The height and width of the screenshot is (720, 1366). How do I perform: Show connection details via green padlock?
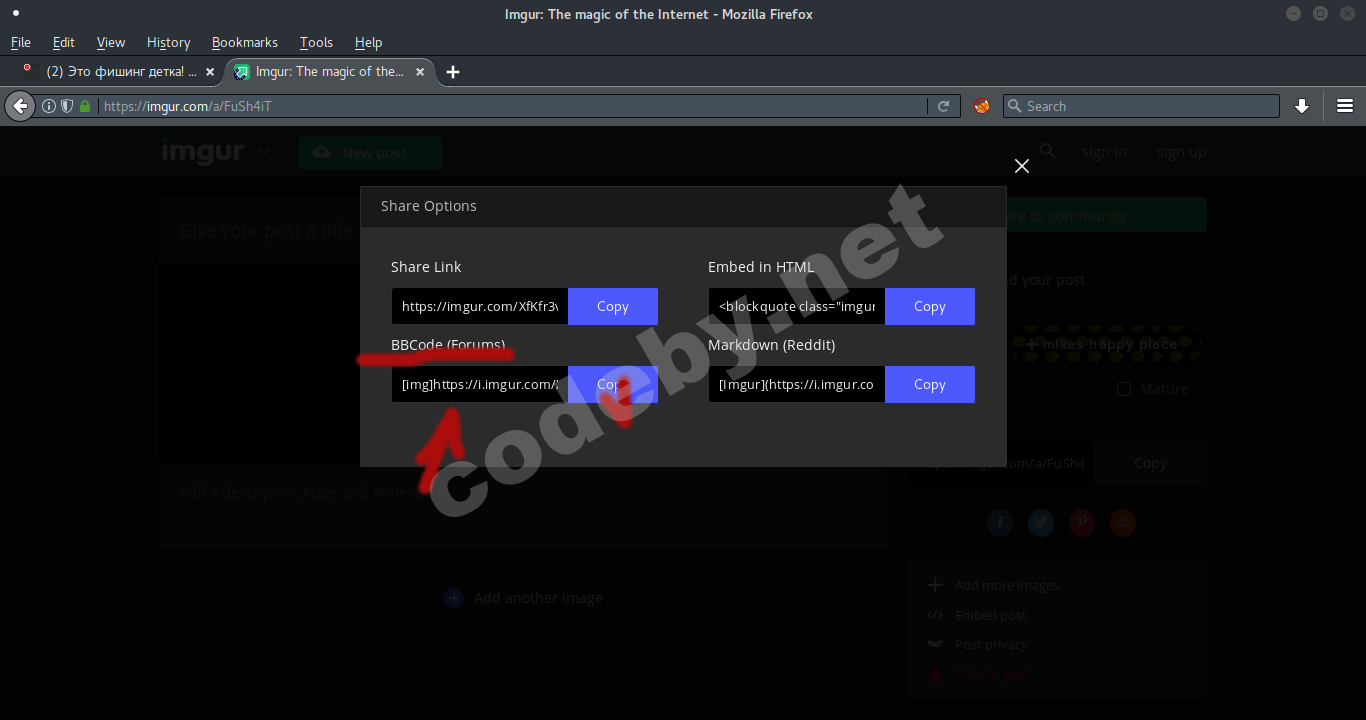(x=85, y=106)
